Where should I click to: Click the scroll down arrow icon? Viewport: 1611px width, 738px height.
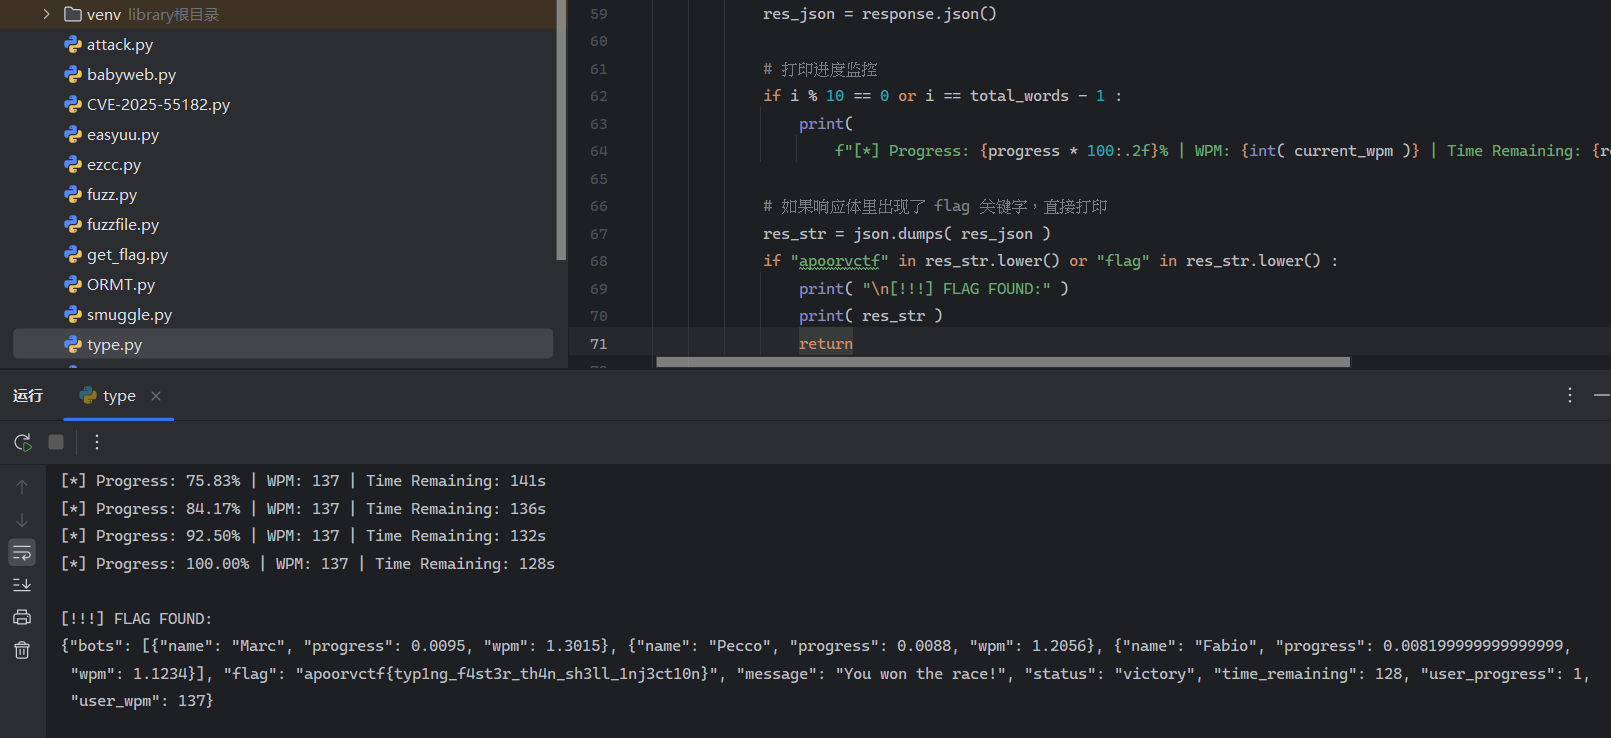[22, 520]
